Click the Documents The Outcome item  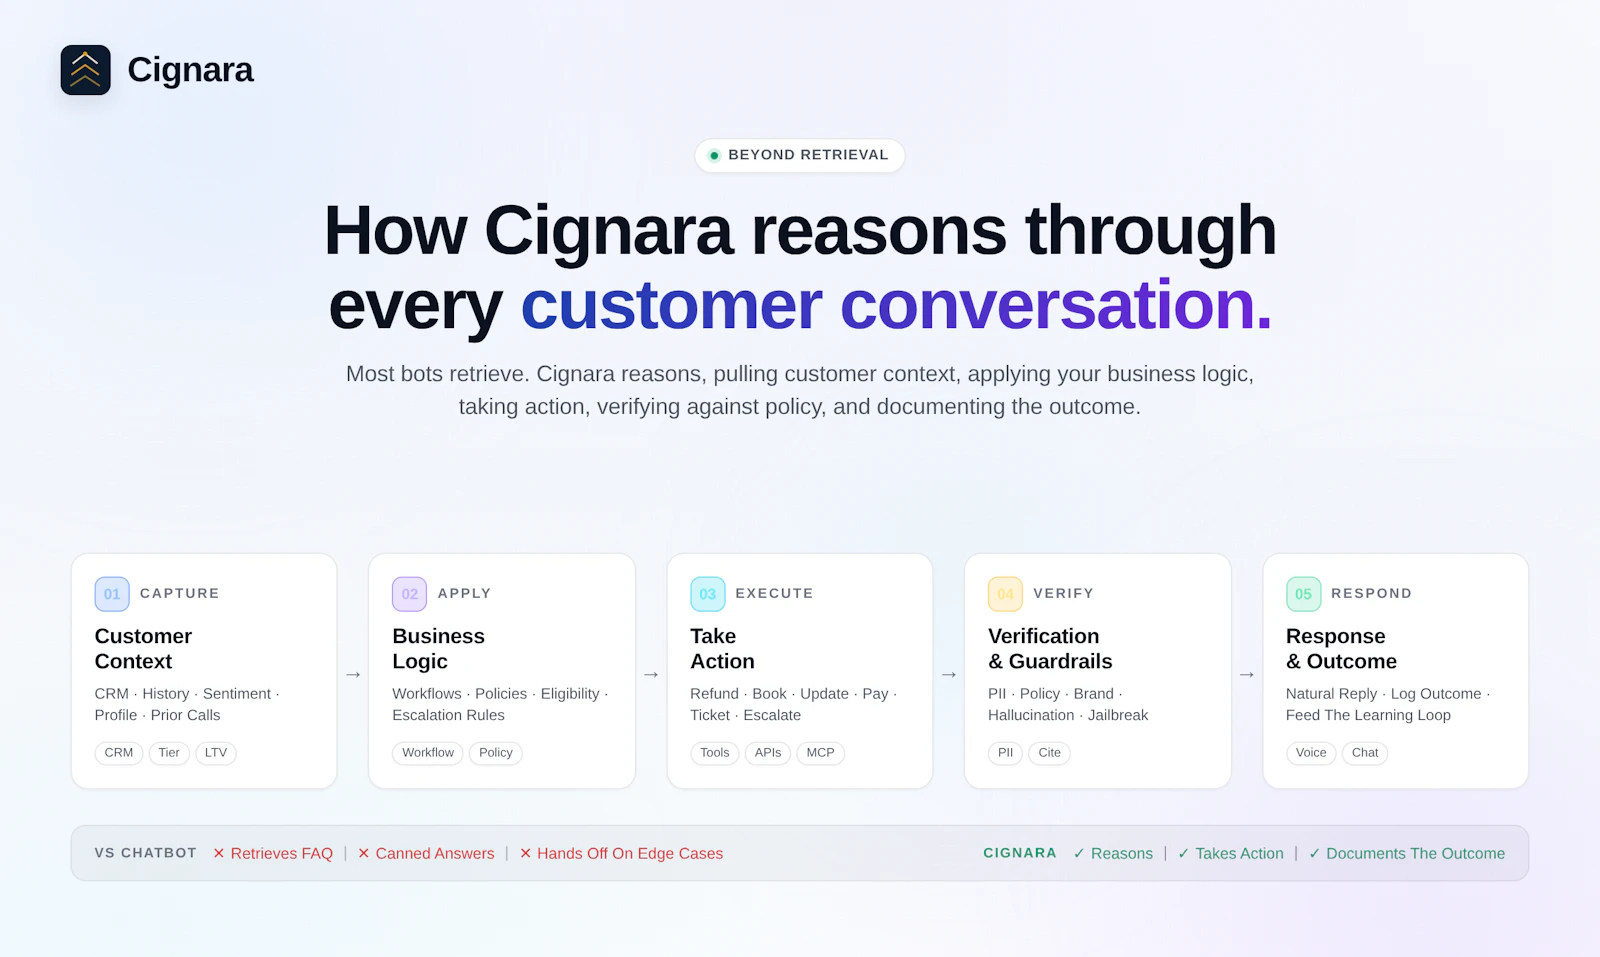click(x=1406, y=853)
